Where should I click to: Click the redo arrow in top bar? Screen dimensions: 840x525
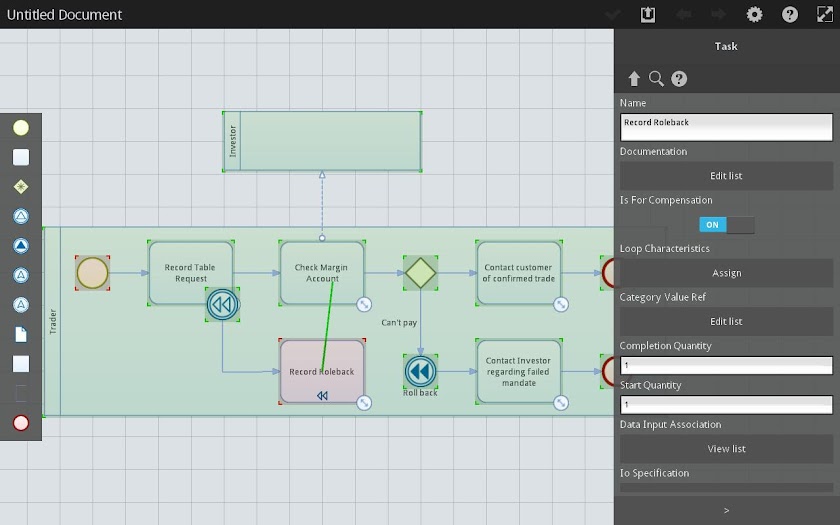coord(719,14)
